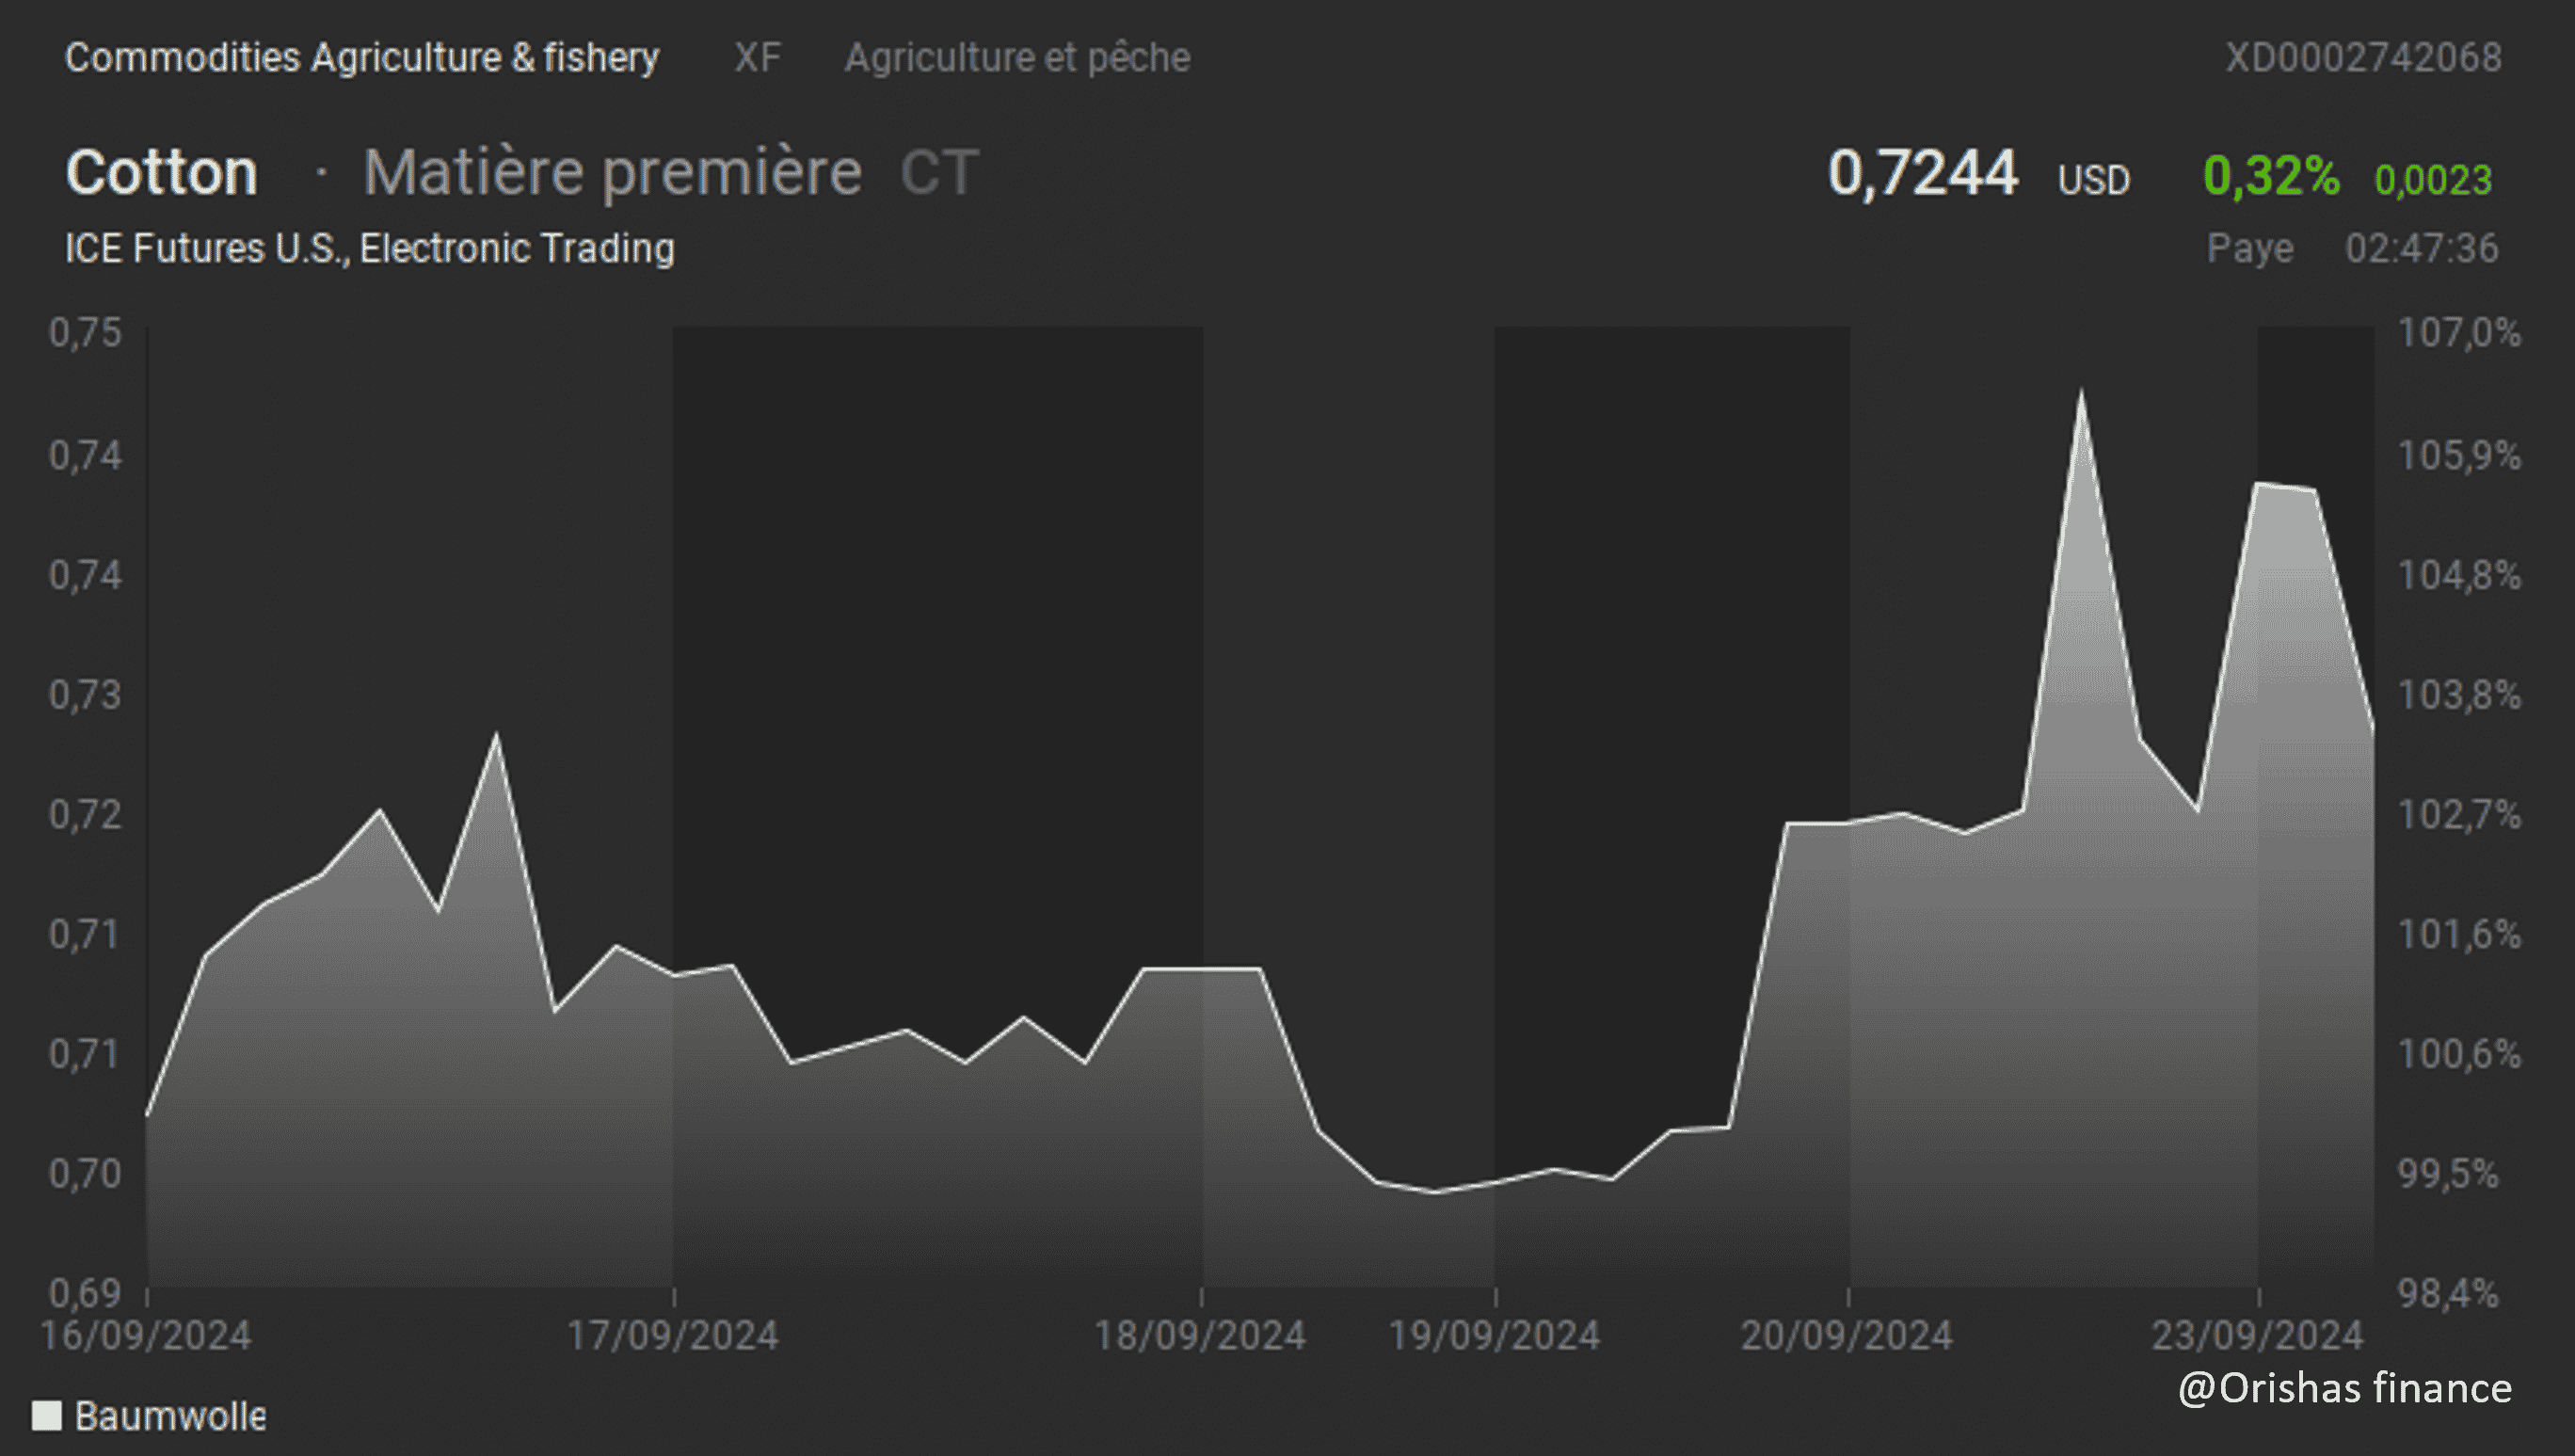Click the 0,73 left axis value
This screenshot has height=1456, width=2575.
coord(85,694)
